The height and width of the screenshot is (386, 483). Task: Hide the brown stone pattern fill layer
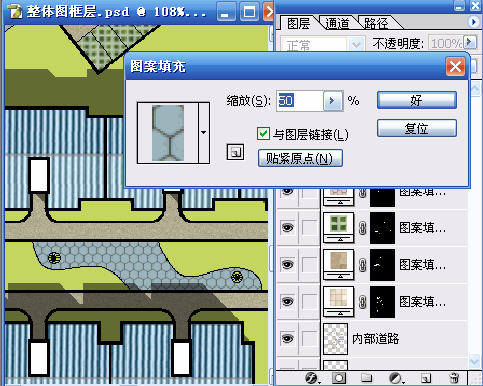click(287, 265)
